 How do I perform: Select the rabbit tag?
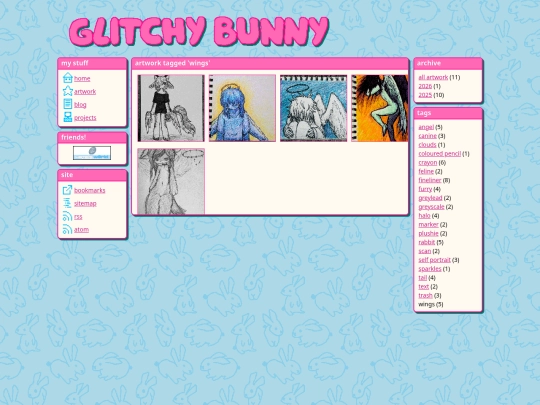click(427, 242)
